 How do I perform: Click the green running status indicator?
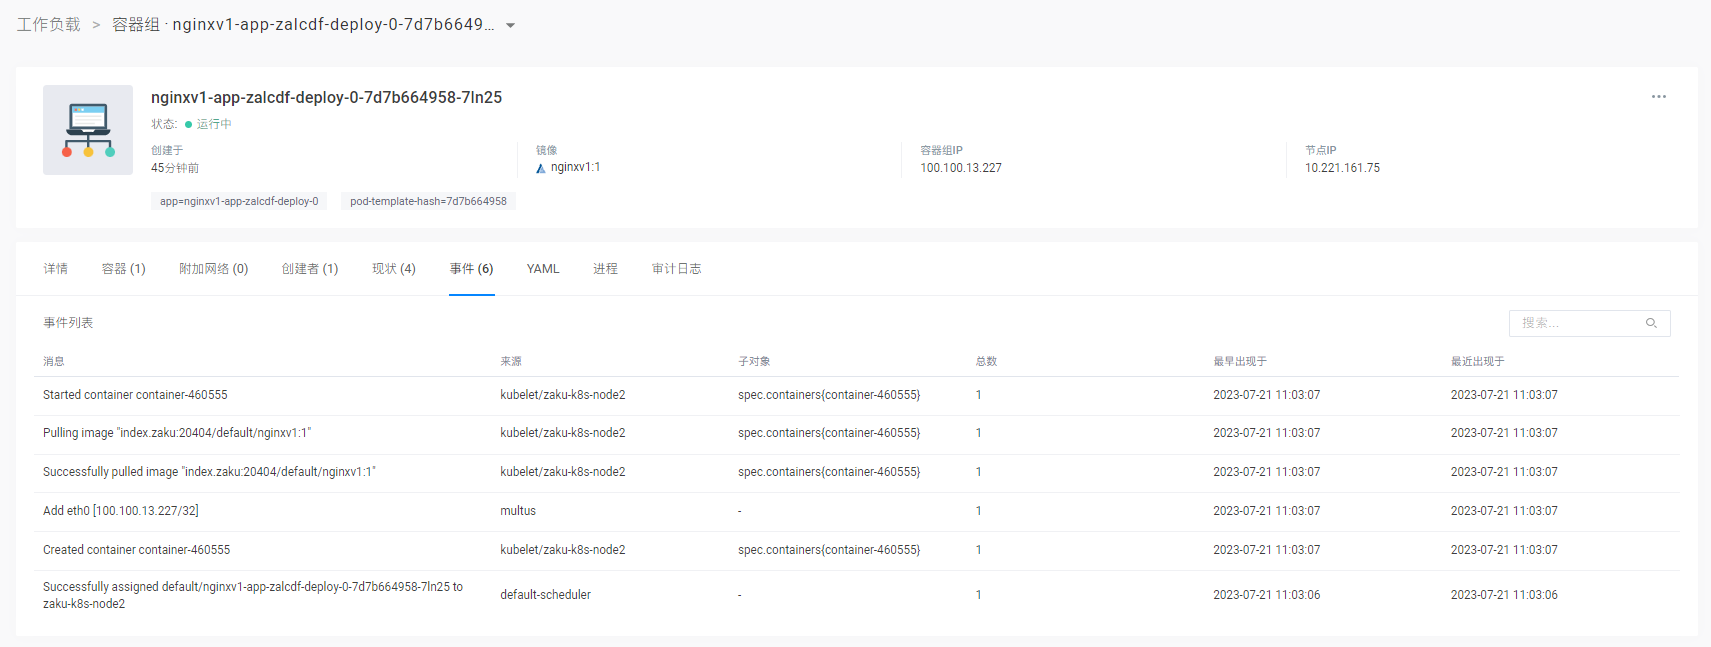tap(188, 125)
